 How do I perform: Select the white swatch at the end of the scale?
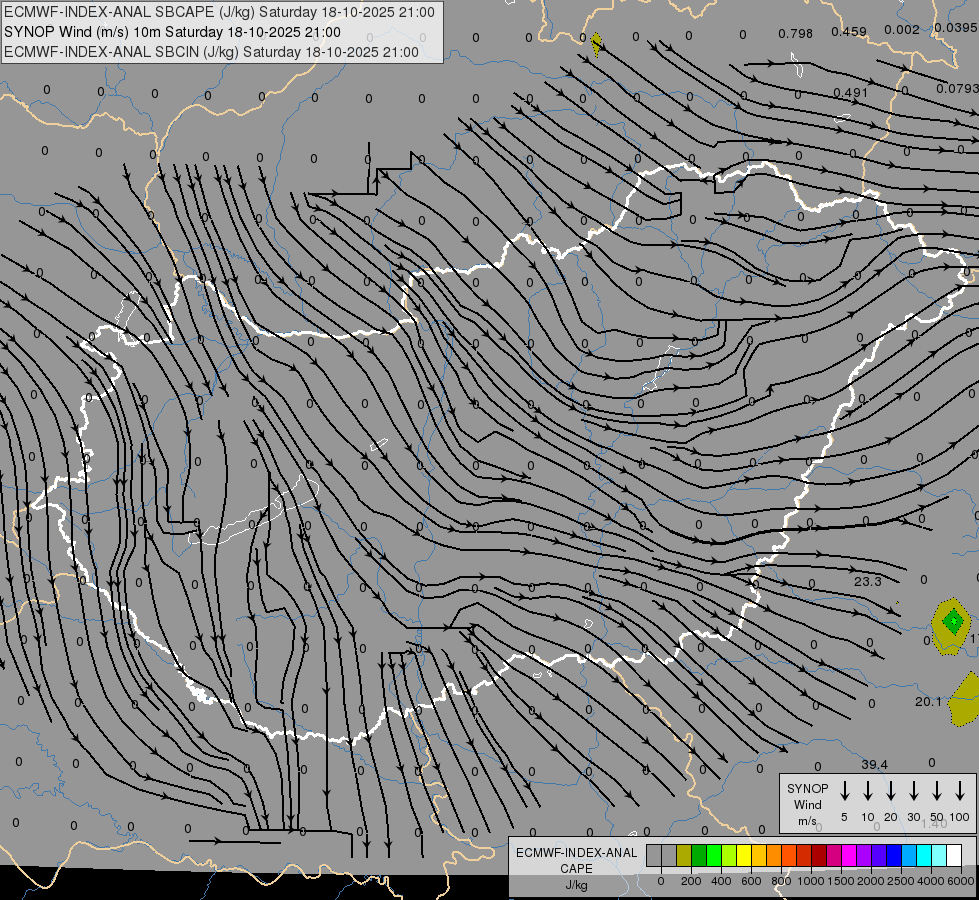(953, 855)
